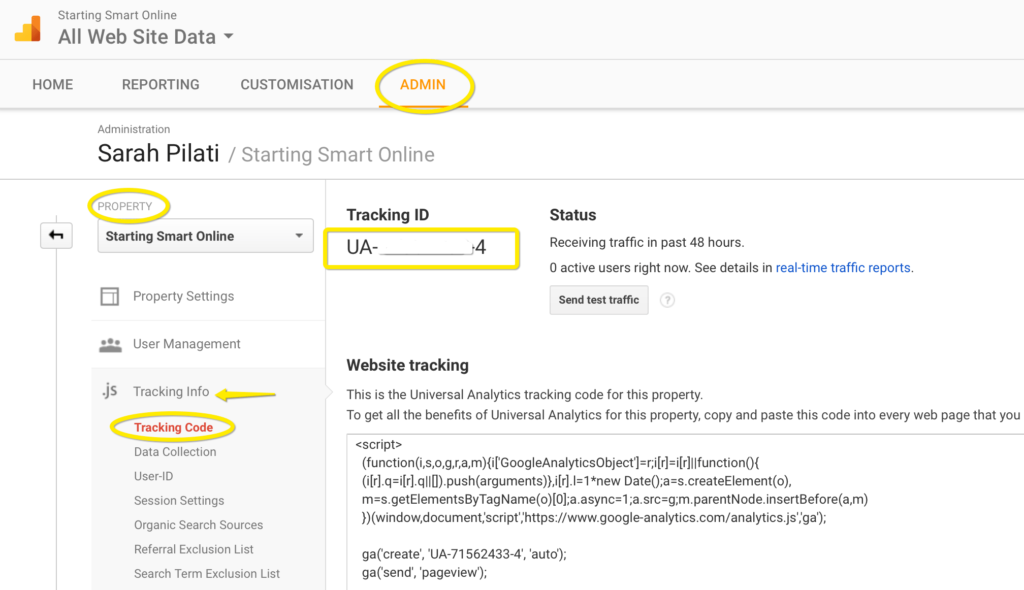Click the Receiving traffic in past 48 hours text

pyautogui.click(x=647, y=242)
